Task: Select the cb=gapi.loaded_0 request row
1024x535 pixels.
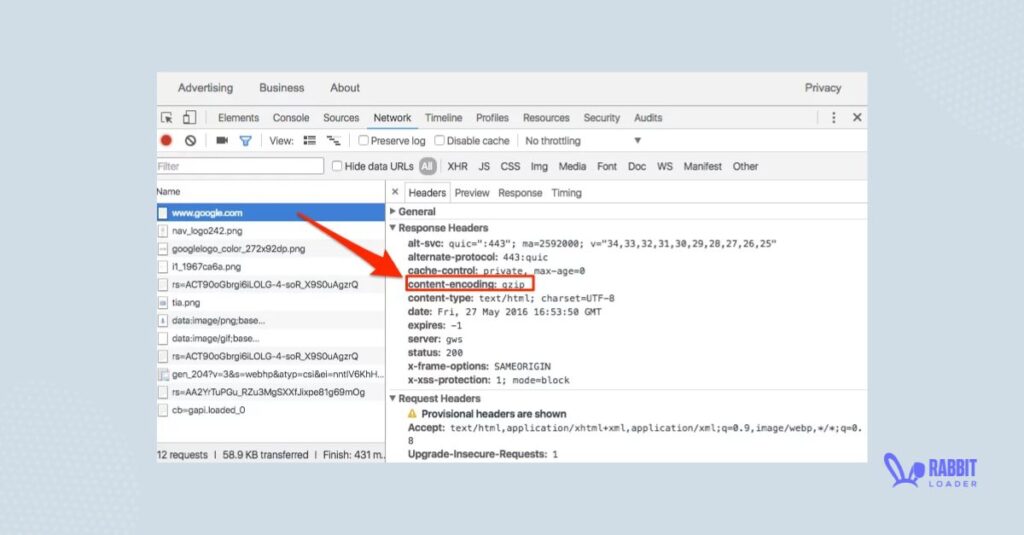Action: (271, 410)
